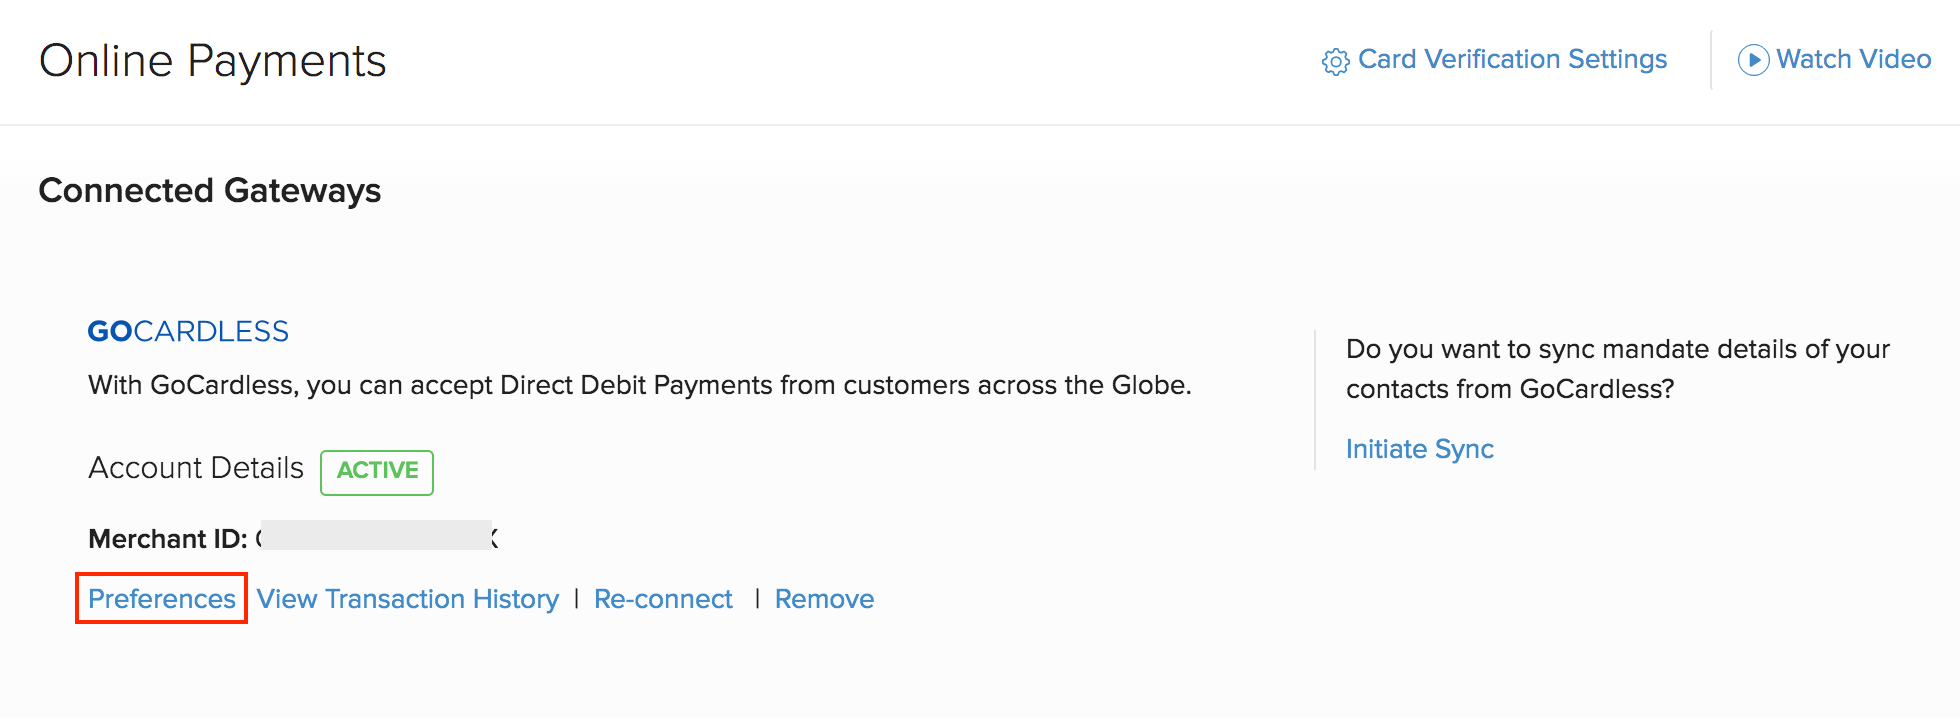
Task: Click the Online Payments page heading
Action: click(212, 61)
